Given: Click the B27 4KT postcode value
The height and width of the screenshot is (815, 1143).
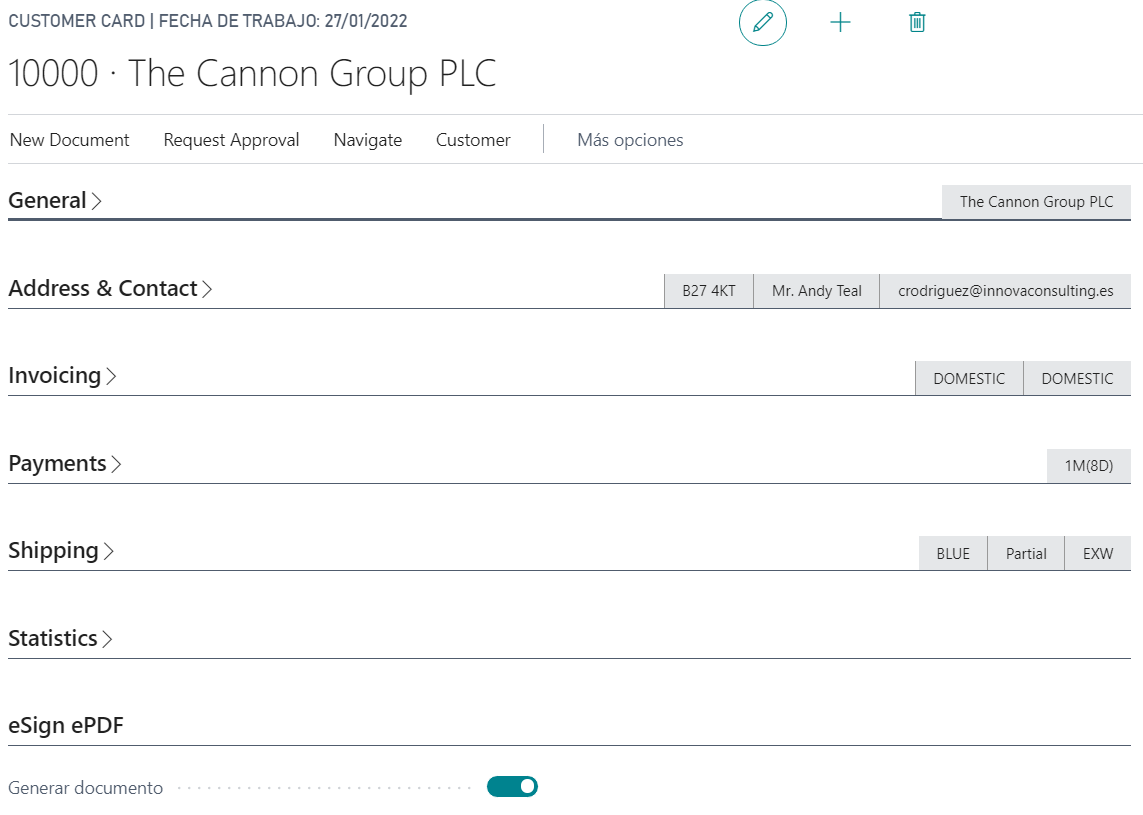Looking at the screenshot, I should coord(709,291).
